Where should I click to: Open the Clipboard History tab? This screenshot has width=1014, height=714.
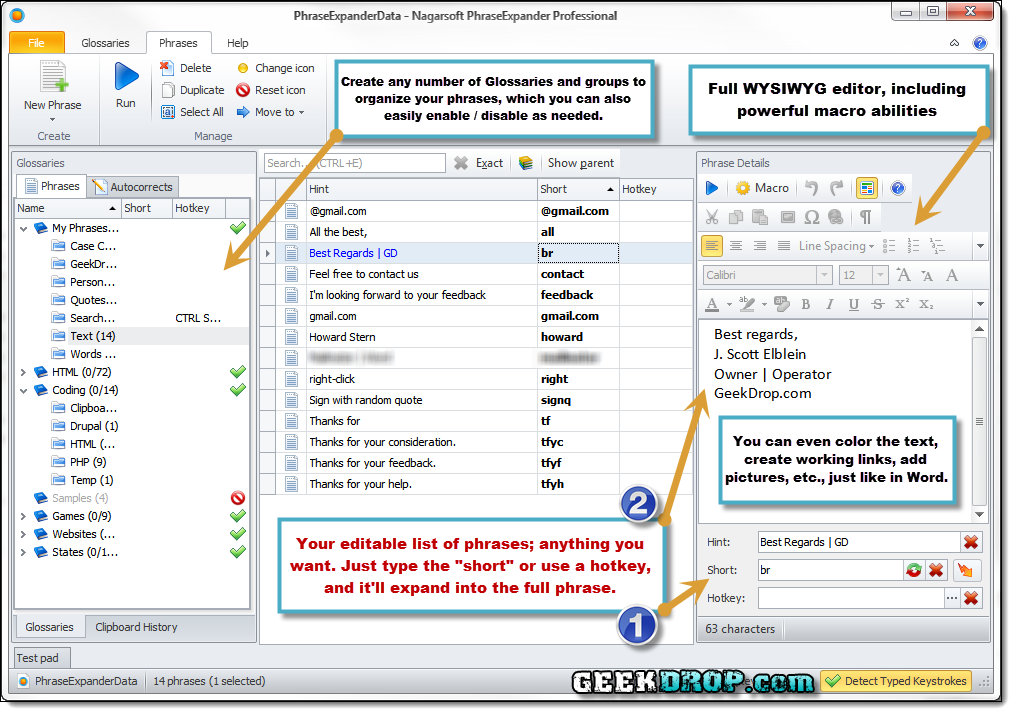click(136, 627)
